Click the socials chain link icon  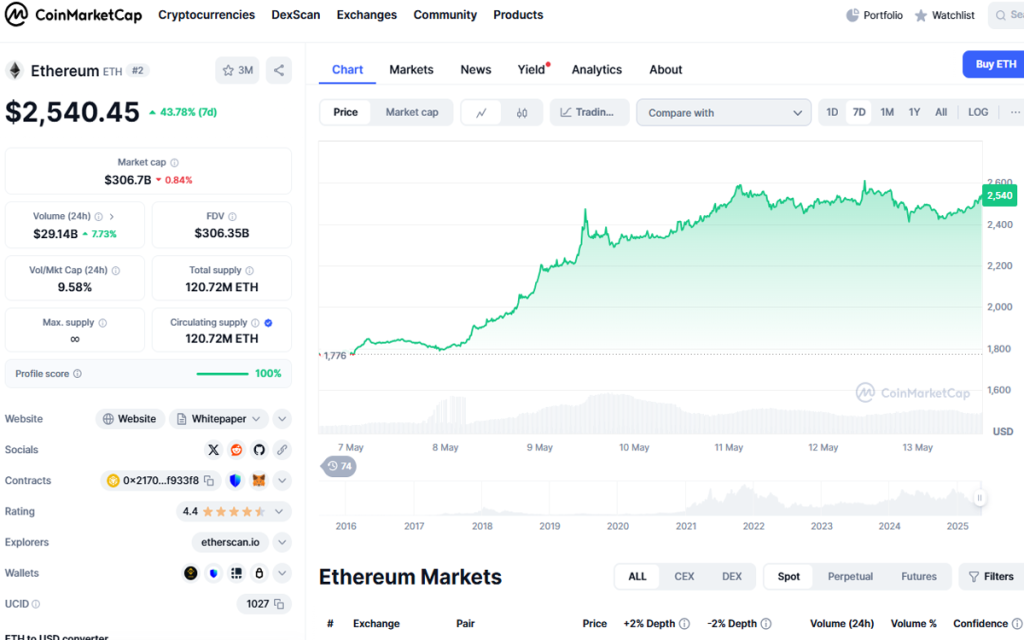(282, 449)
